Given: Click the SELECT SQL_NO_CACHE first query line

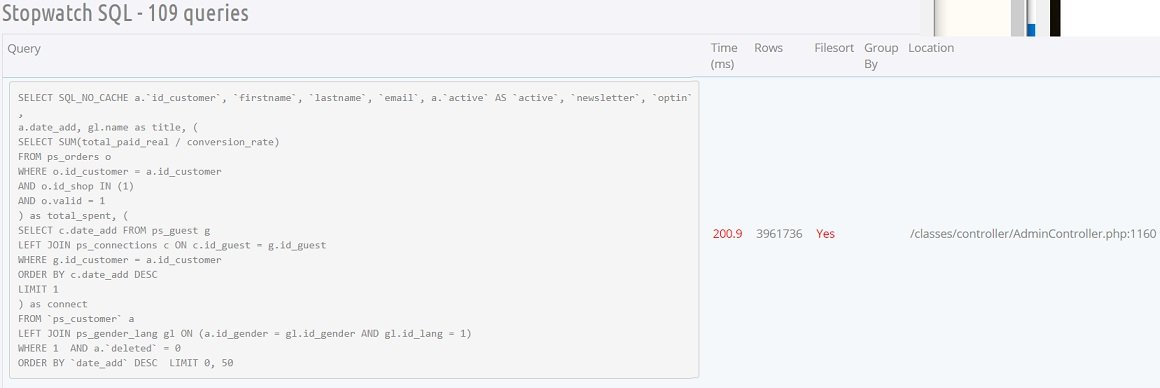Looking at the screenshot, I should point(355,98).
